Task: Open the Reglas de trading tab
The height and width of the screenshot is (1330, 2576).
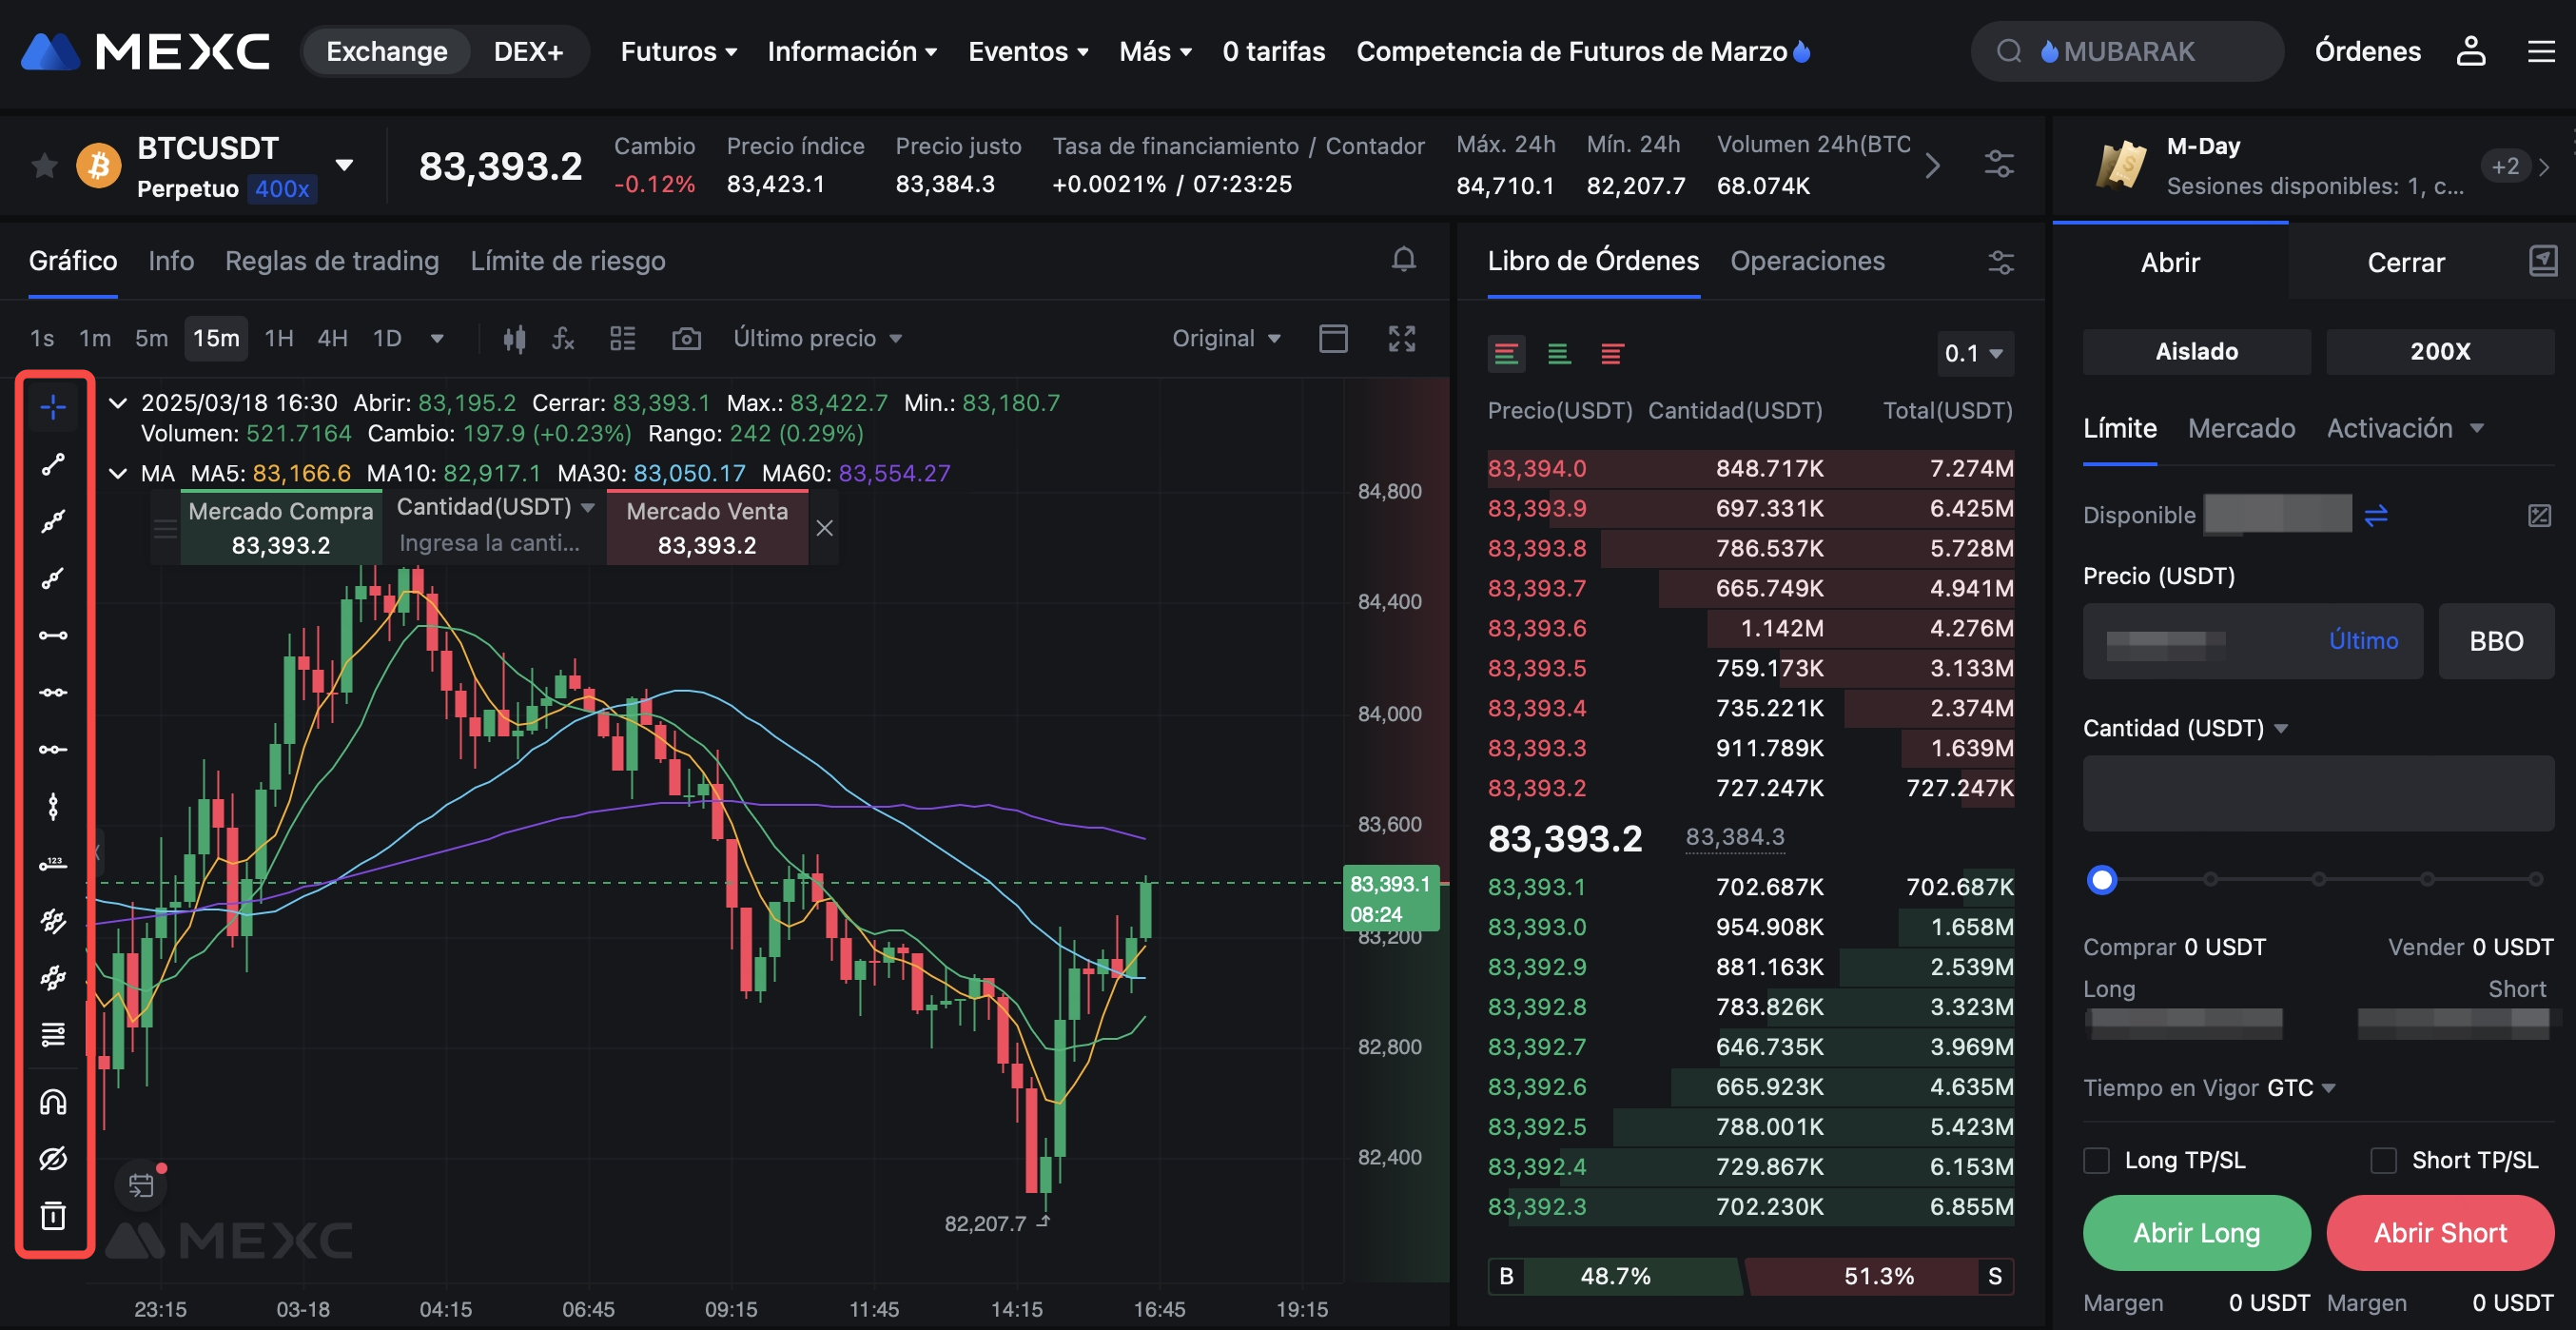Action: pyautogui.click(x=332, y=261)
